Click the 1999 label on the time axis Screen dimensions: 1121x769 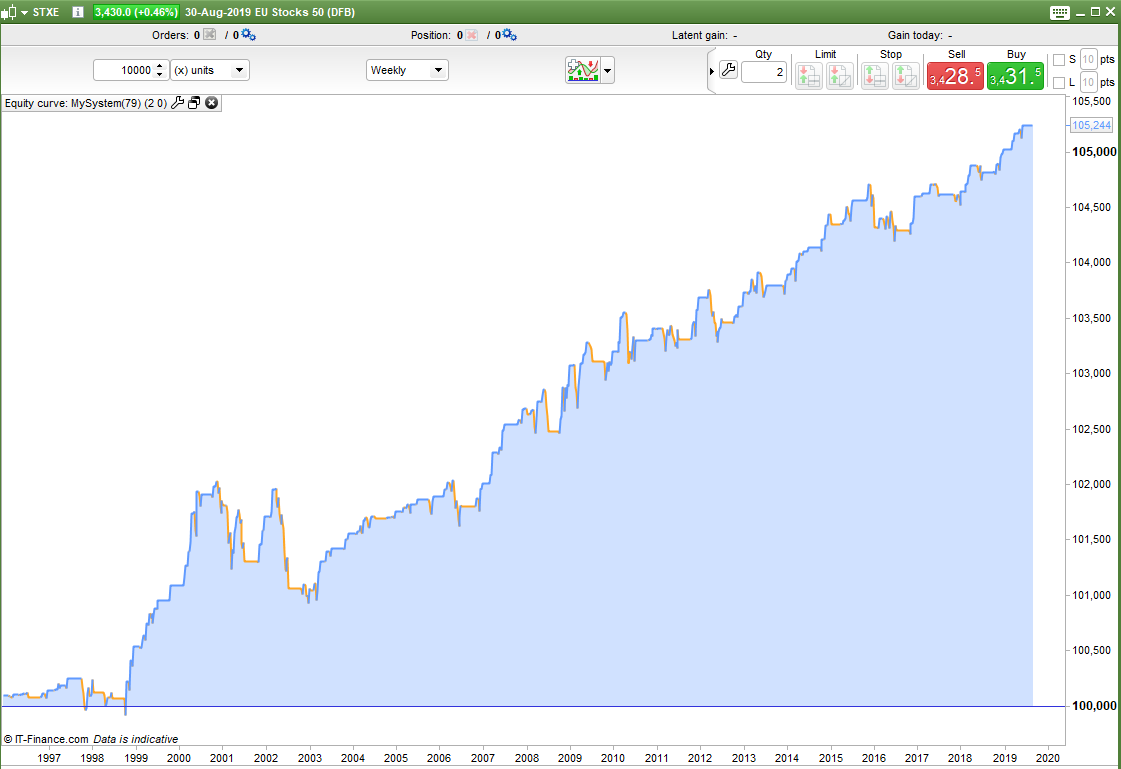click(136, 758)
